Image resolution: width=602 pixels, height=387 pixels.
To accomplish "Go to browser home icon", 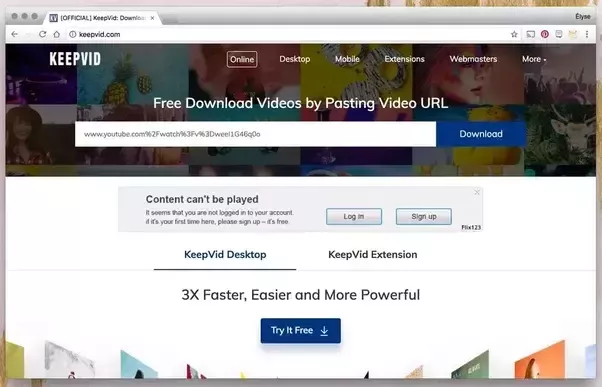I will tap(56, 34).
